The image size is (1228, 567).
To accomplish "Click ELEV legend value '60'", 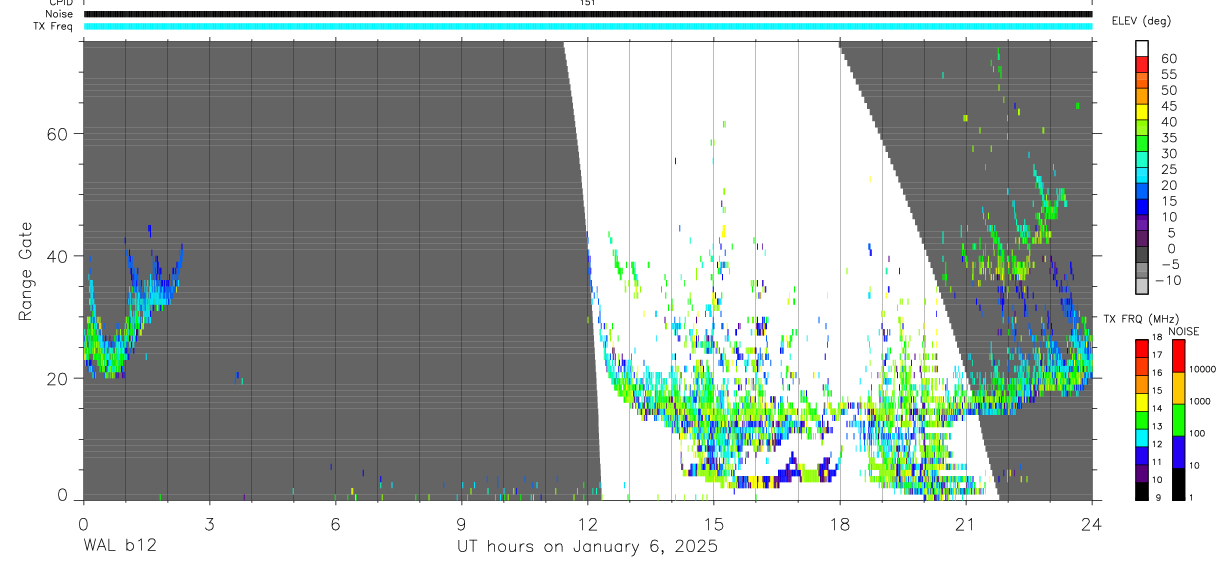I will coord(1169,59).
